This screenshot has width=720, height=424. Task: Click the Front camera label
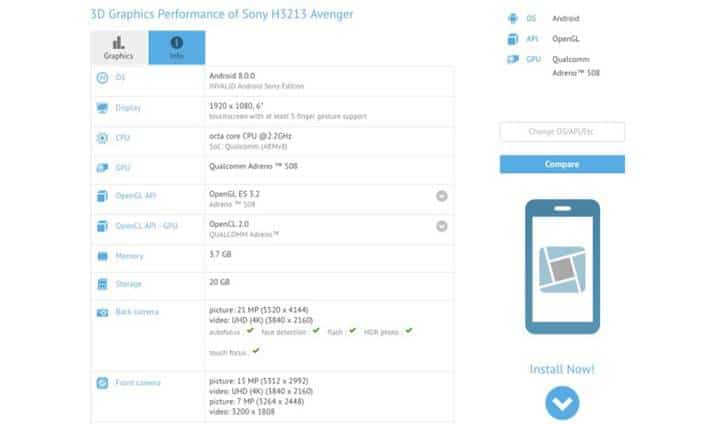click(x=137, y=383)
